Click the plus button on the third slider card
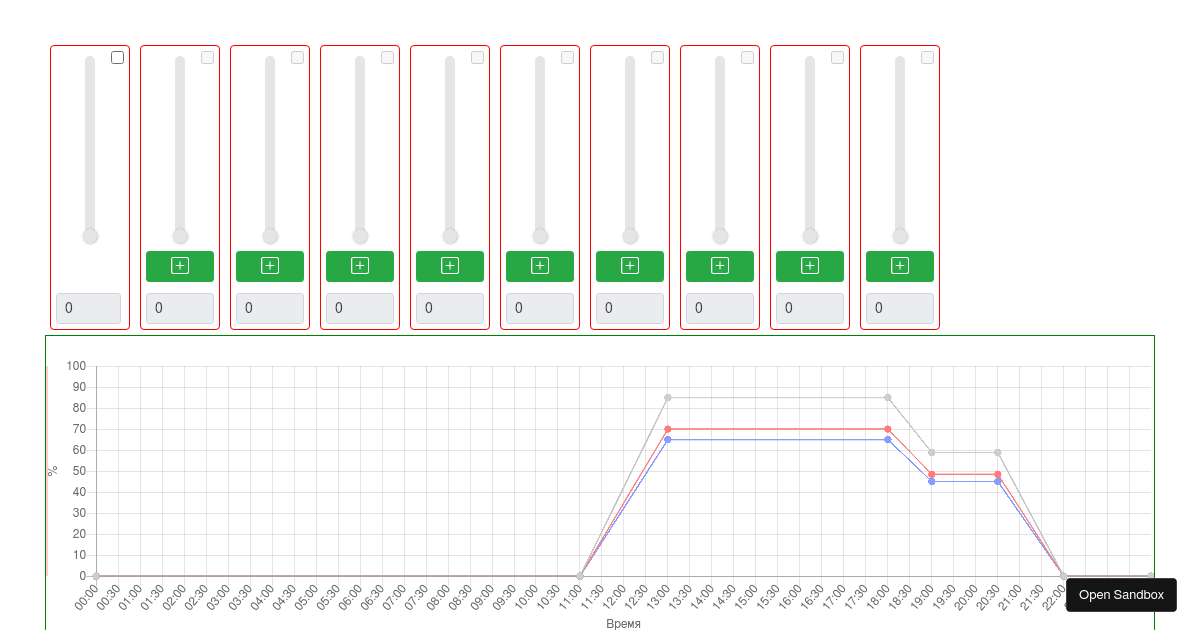 [x=270, y=266]
